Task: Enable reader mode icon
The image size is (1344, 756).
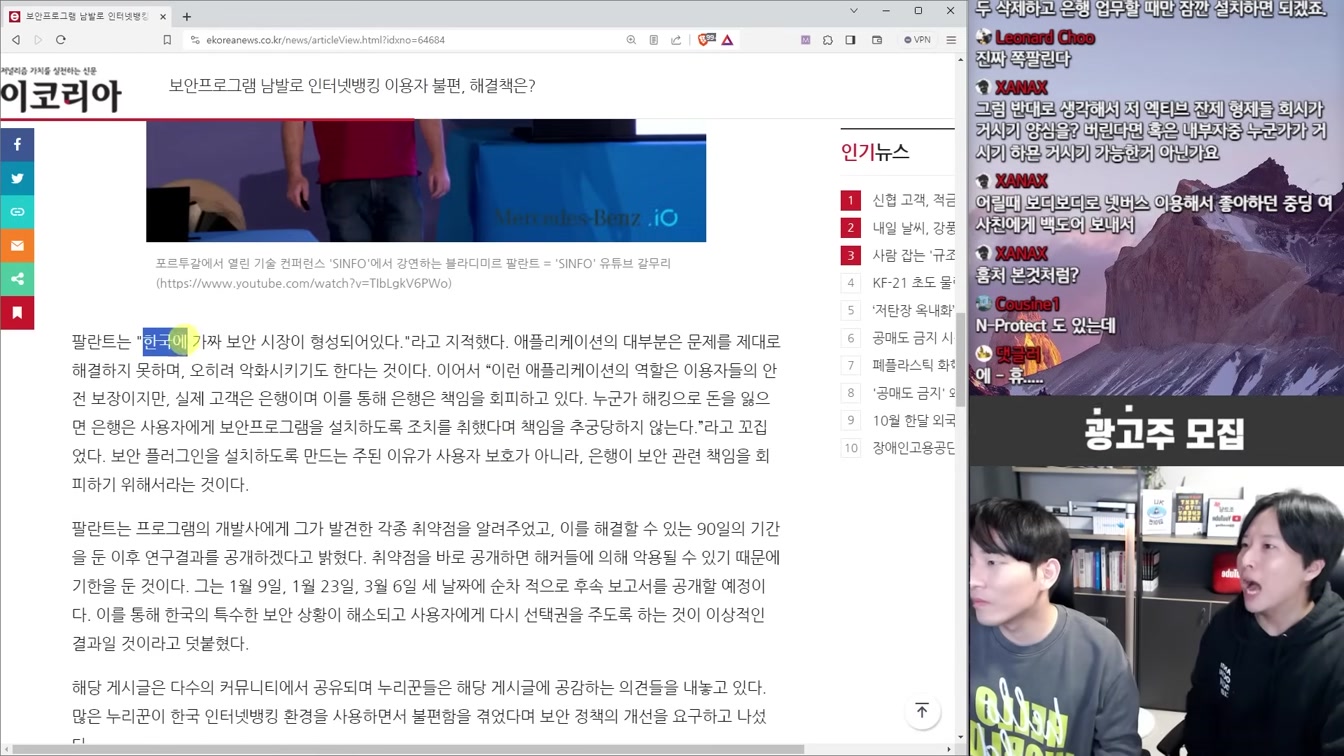Action: (x=653, y=40)
